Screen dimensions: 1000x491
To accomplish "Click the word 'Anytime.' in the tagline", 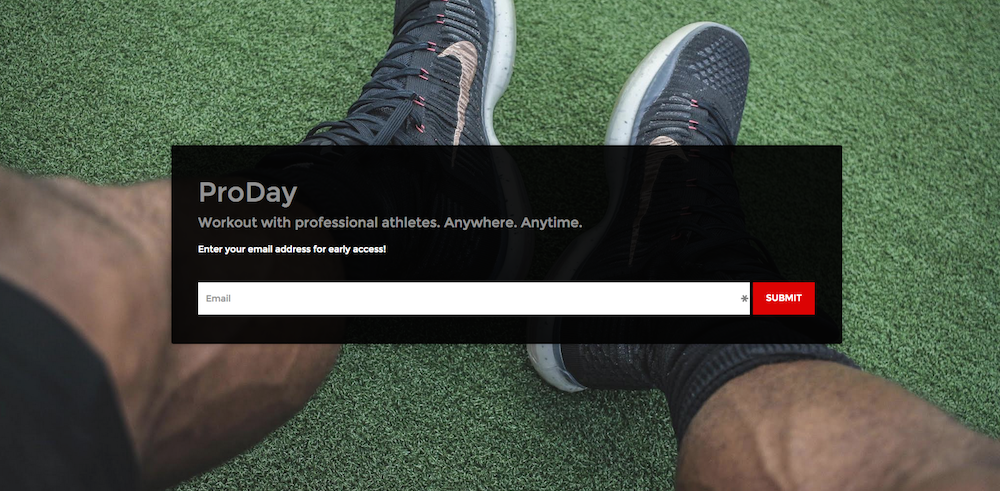I will point(551,223).
